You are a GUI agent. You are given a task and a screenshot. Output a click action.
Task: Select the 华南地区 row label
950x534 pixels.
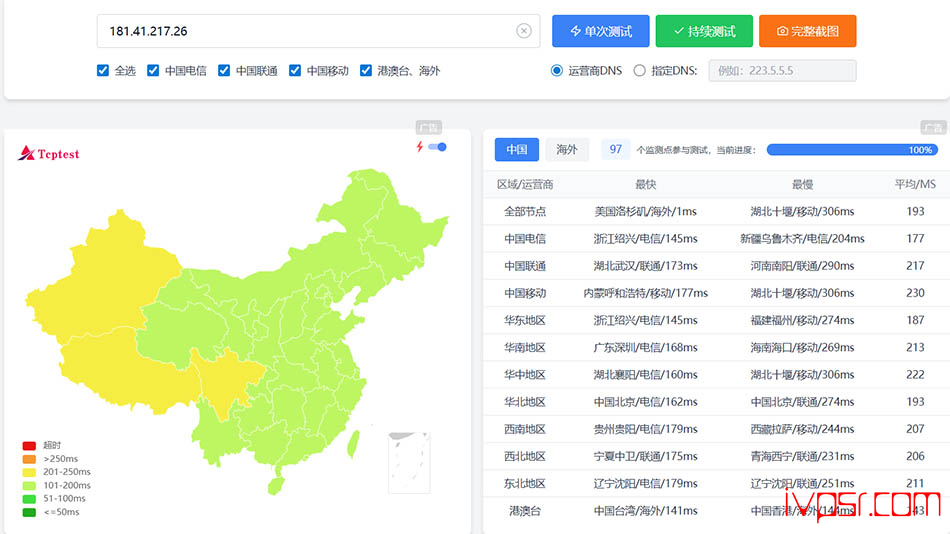click(525, 347)
